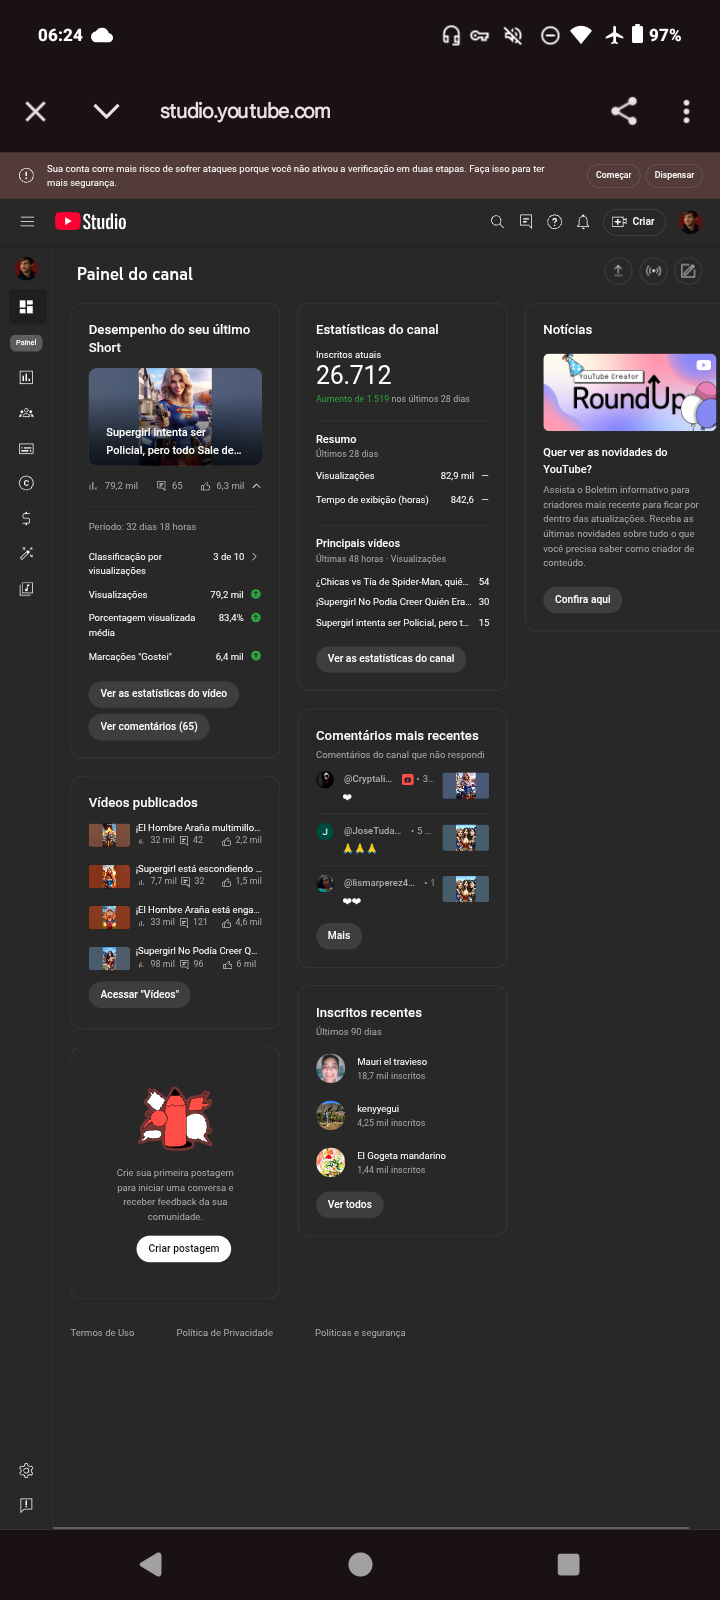
Task: Click the Criar postagem button
Action: pos(184,1248)
